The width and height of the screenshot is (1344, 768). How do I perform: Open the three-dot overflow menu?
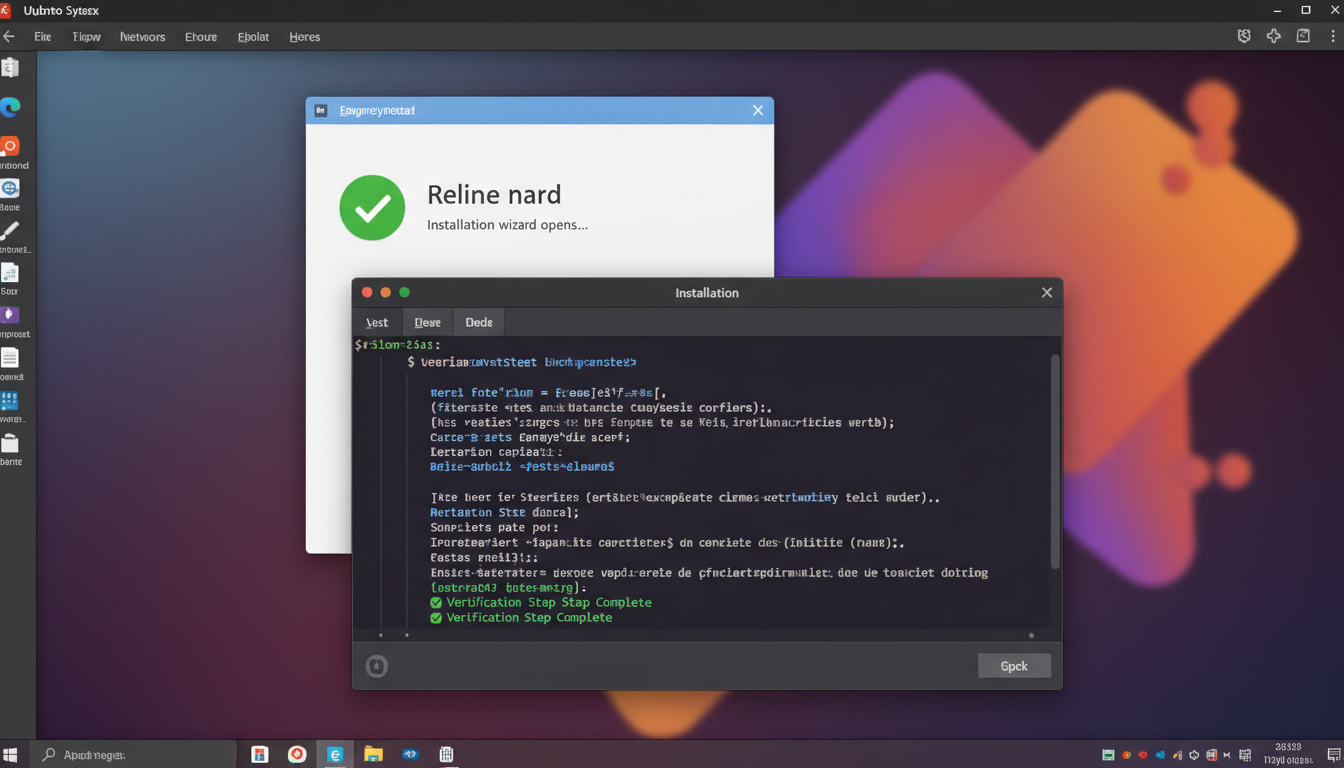coord(1333,36)
